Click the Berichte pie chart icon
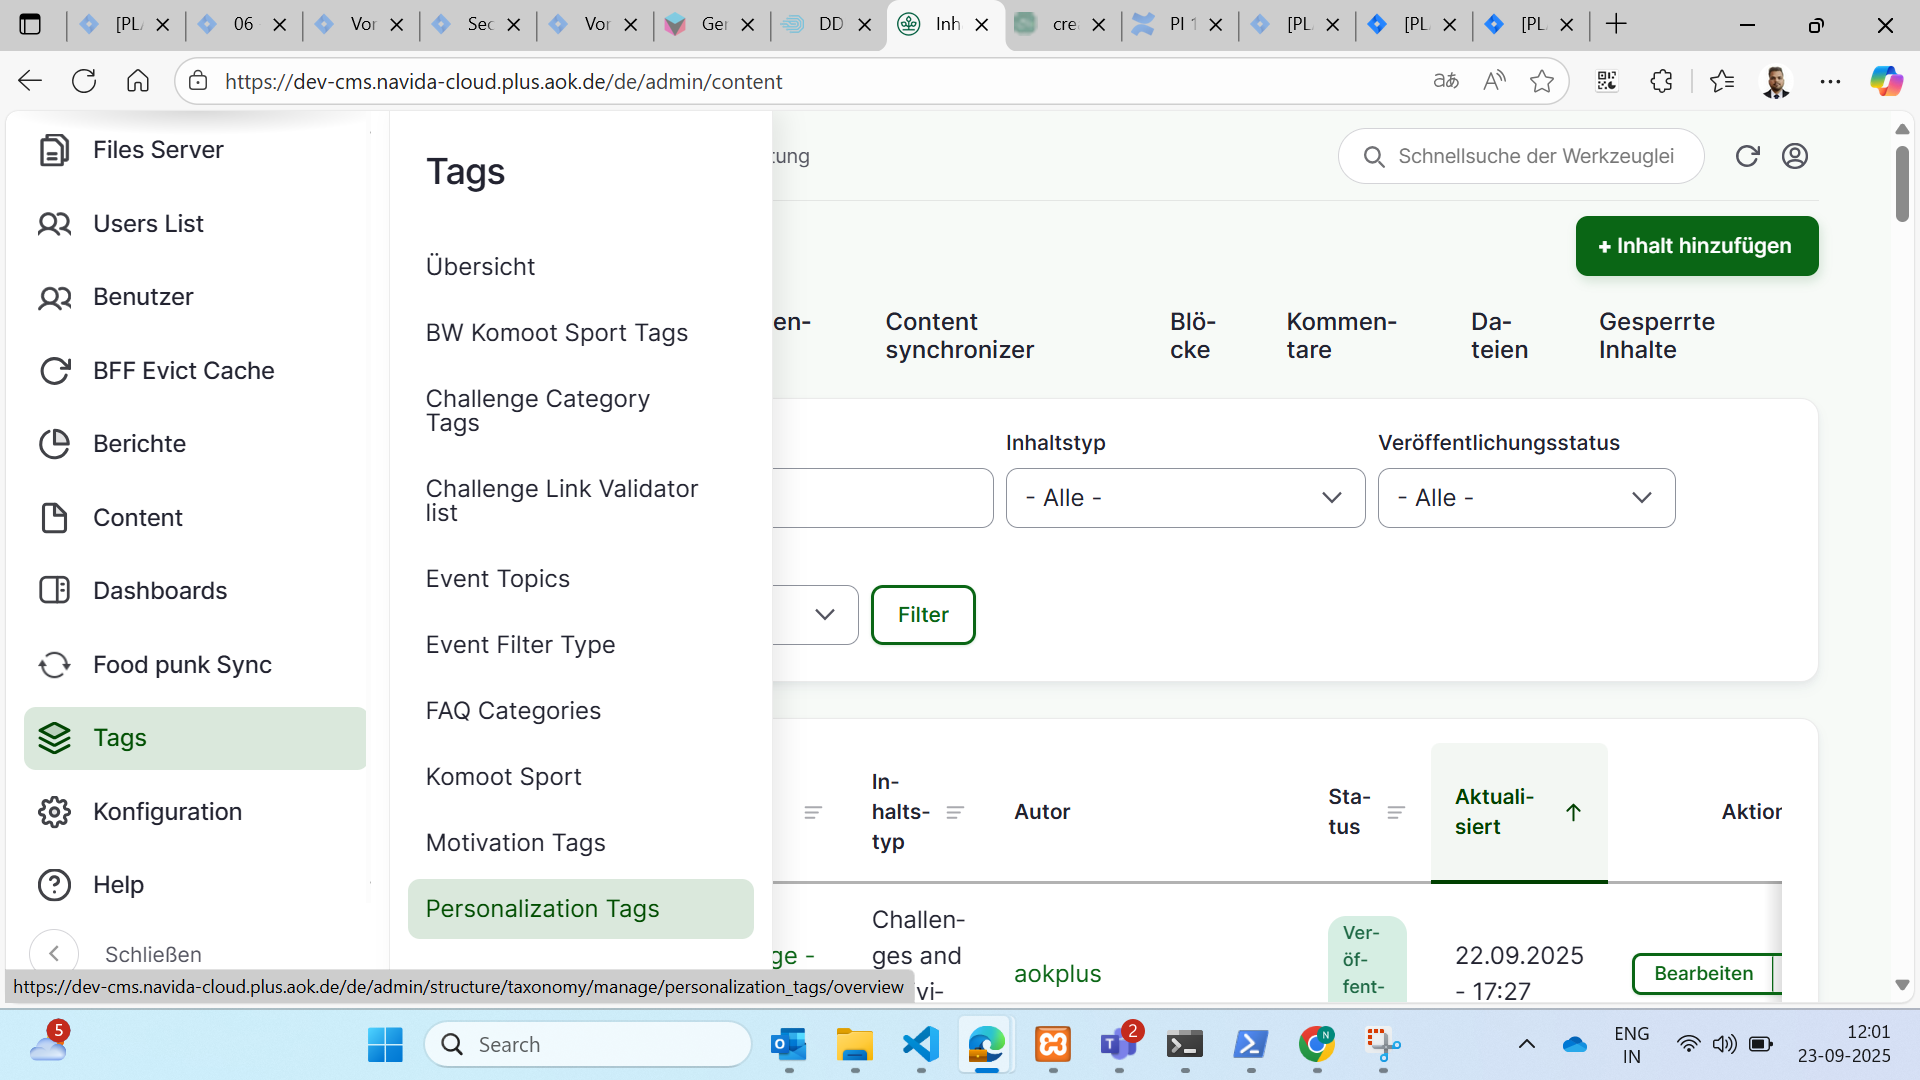The width and height of the screenshot is (1920, 1080). tap(54, 444)
